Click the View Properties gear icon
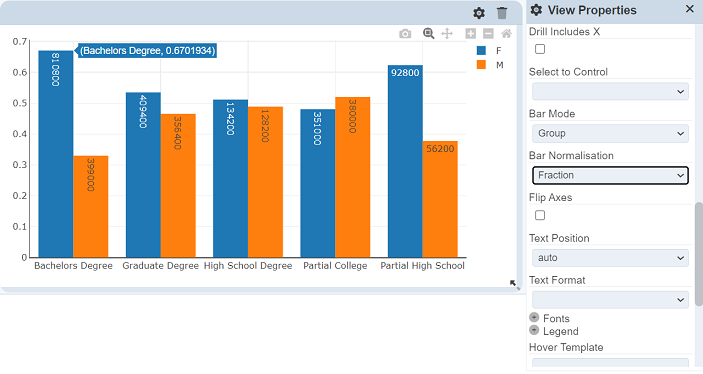 point(536,10)
